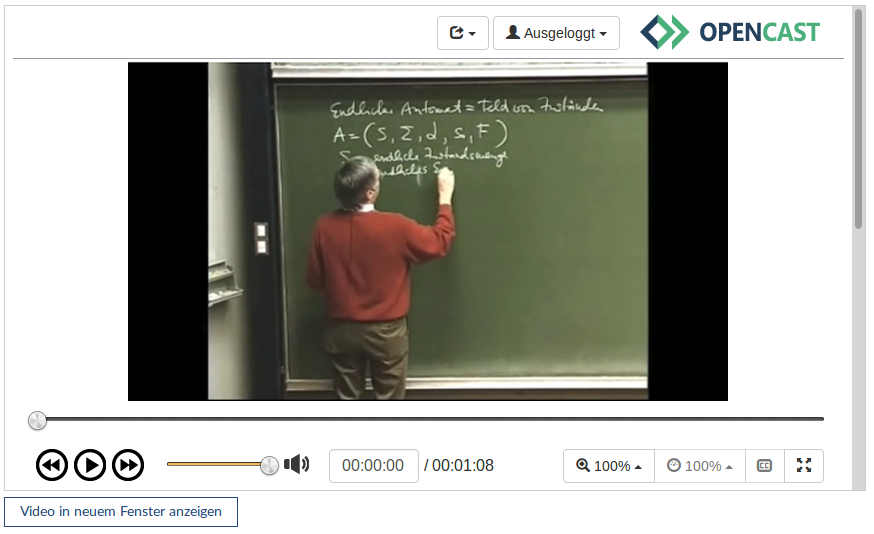Toggle closed captions button
874x534 pixels.
click(764, 466)
